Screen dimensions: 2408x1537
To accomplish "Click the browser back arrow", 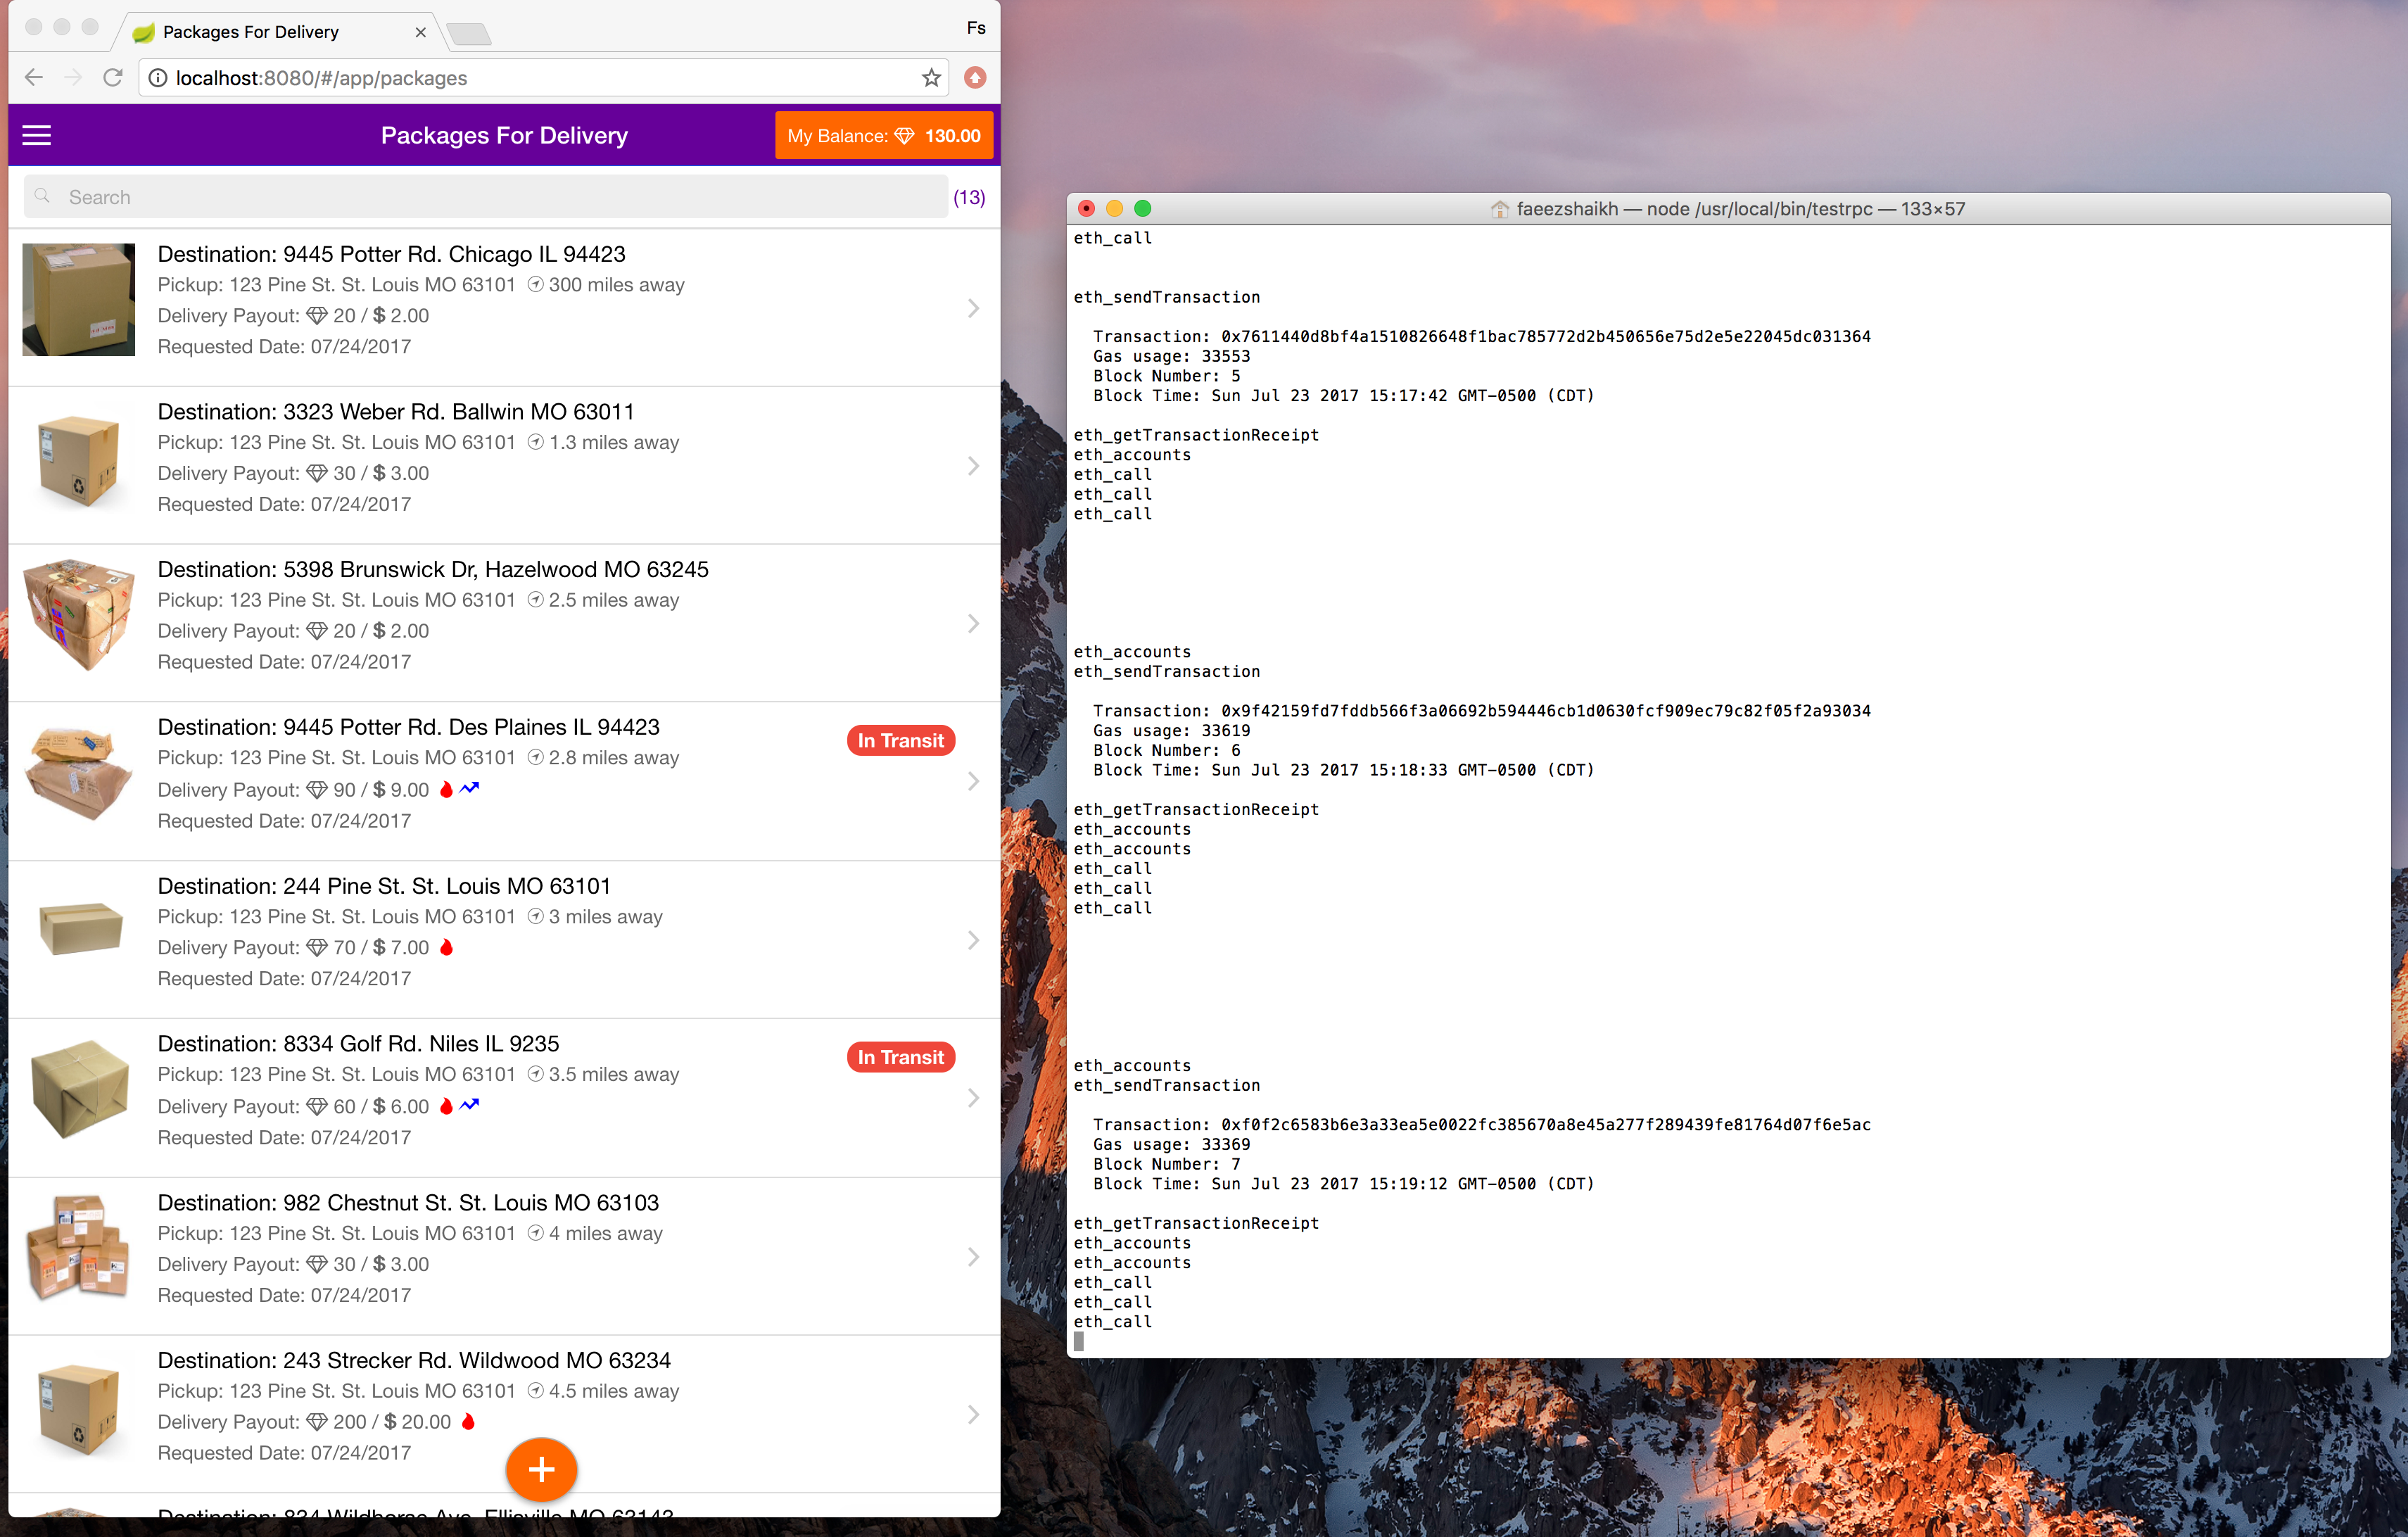I will [x=34, y=78].
